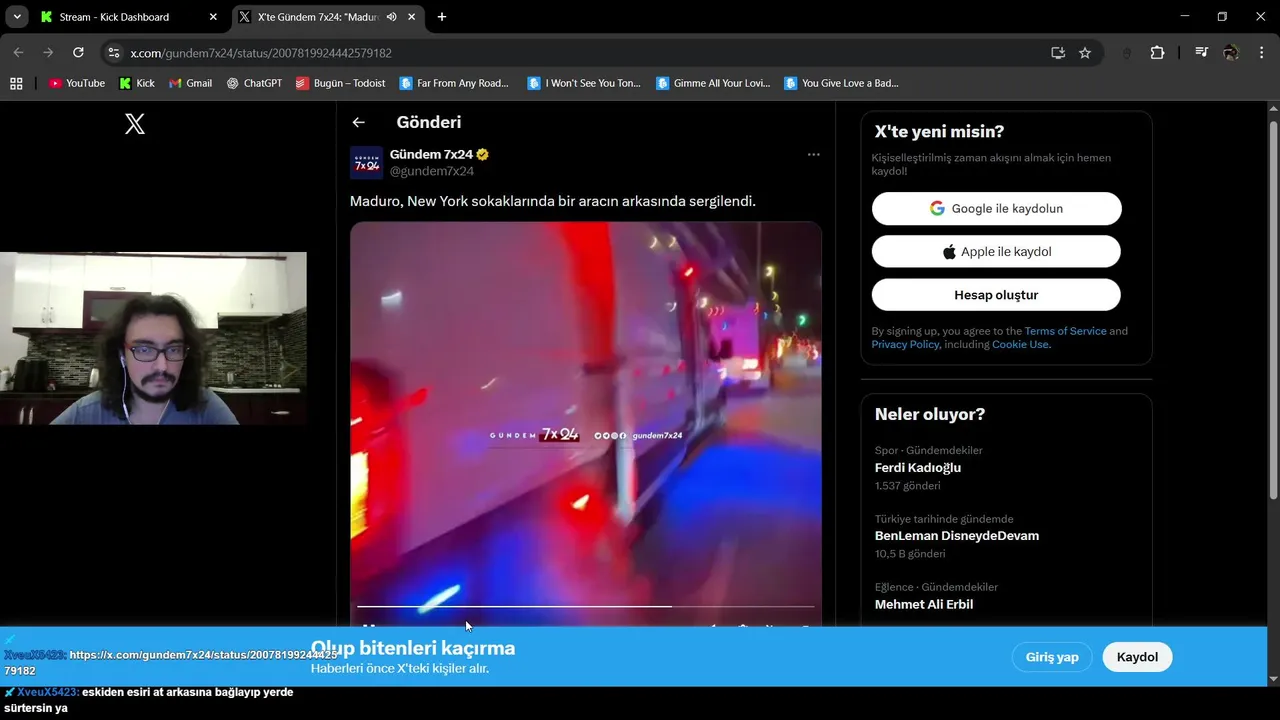The image size is (1280, 720).
Task: Open the X logo home link
Action: coord(135,124)
